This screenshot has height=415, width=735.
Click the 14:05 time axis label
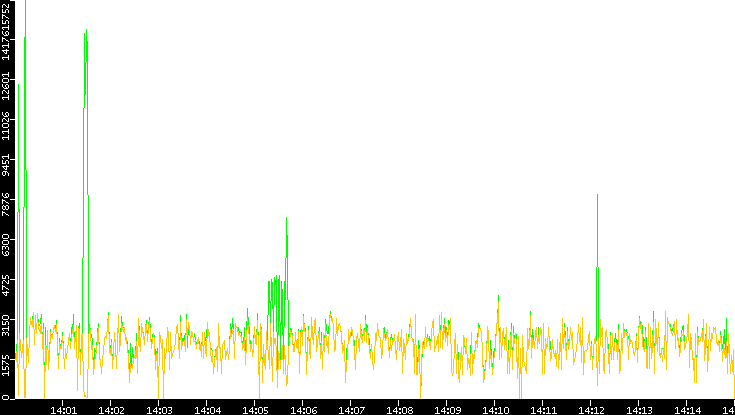pos(255,411)
